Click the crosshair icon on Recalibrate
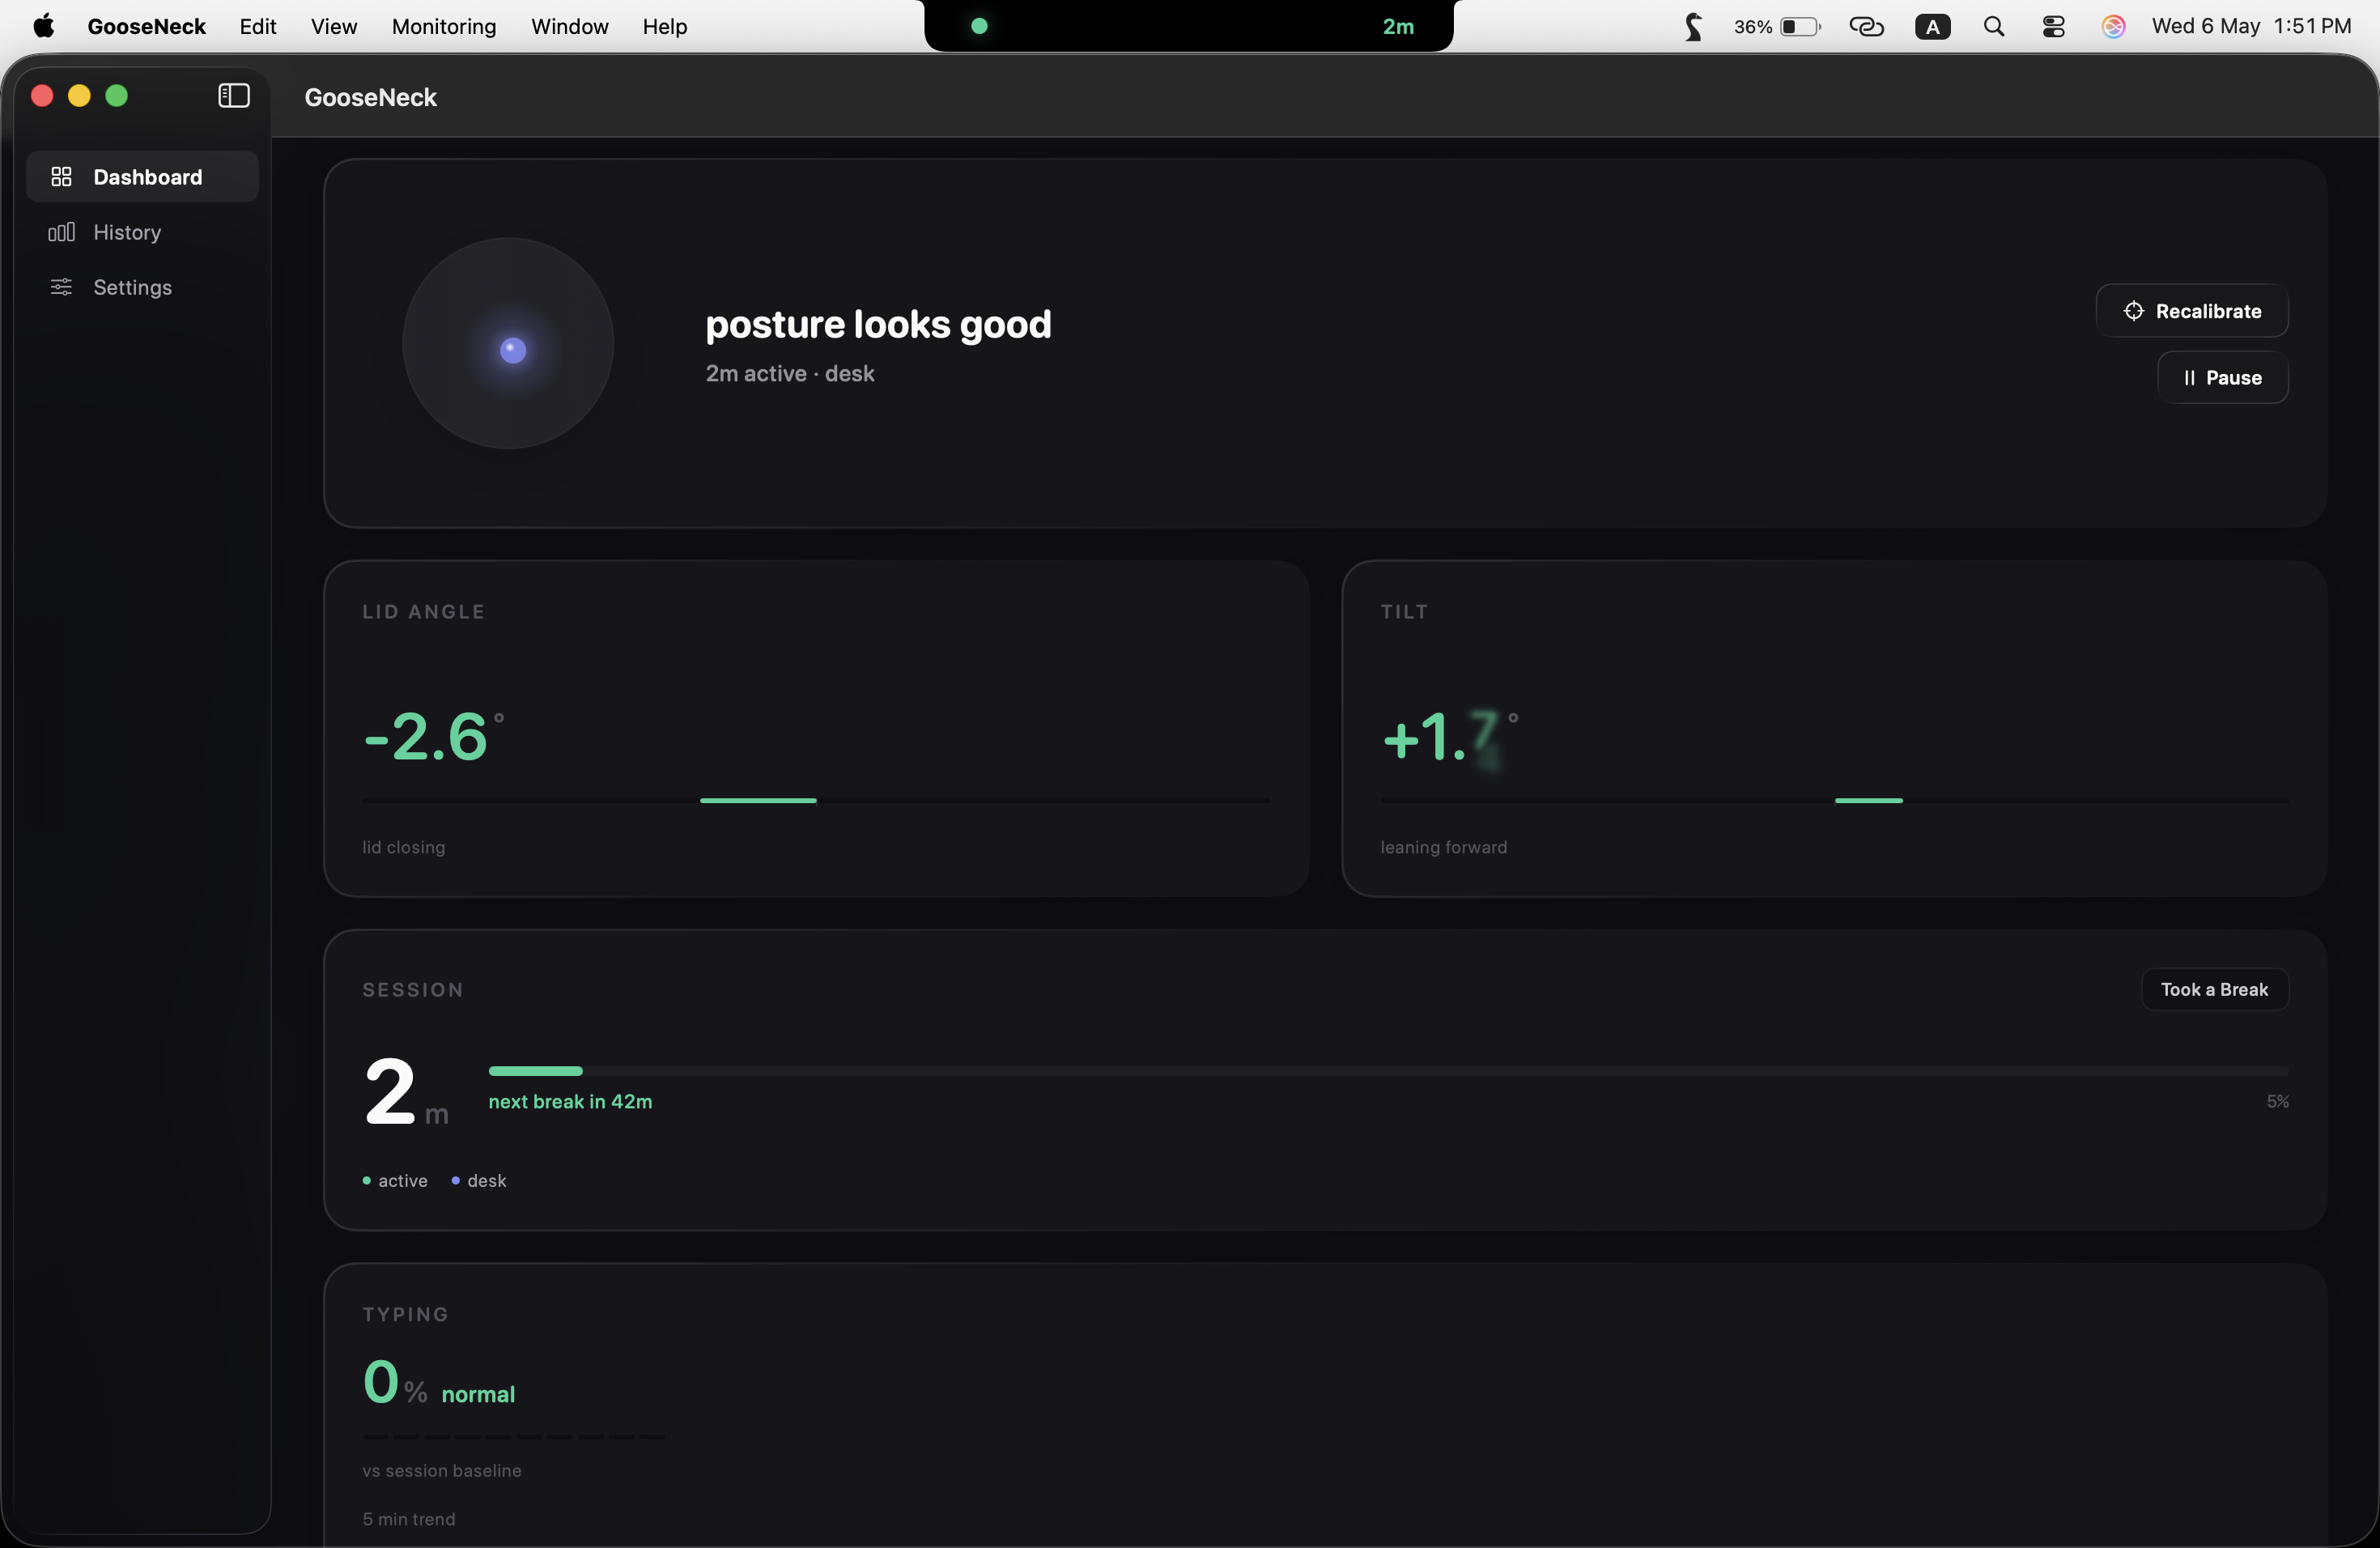 pos(2133,311)
